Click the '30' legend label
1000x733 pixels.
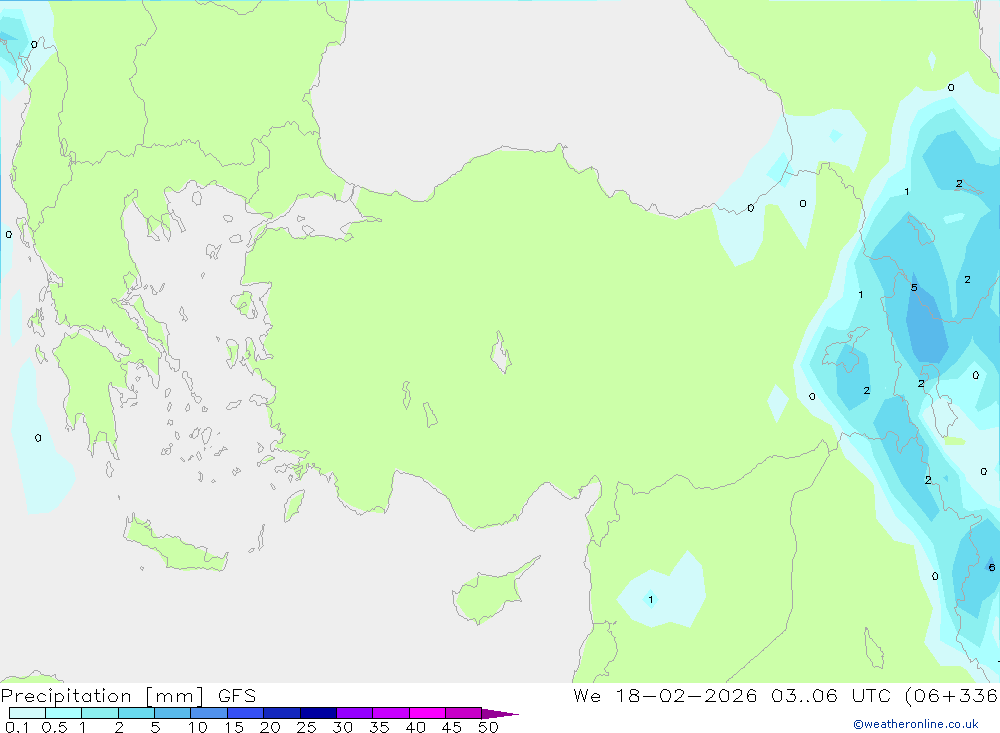pos(343,727)
